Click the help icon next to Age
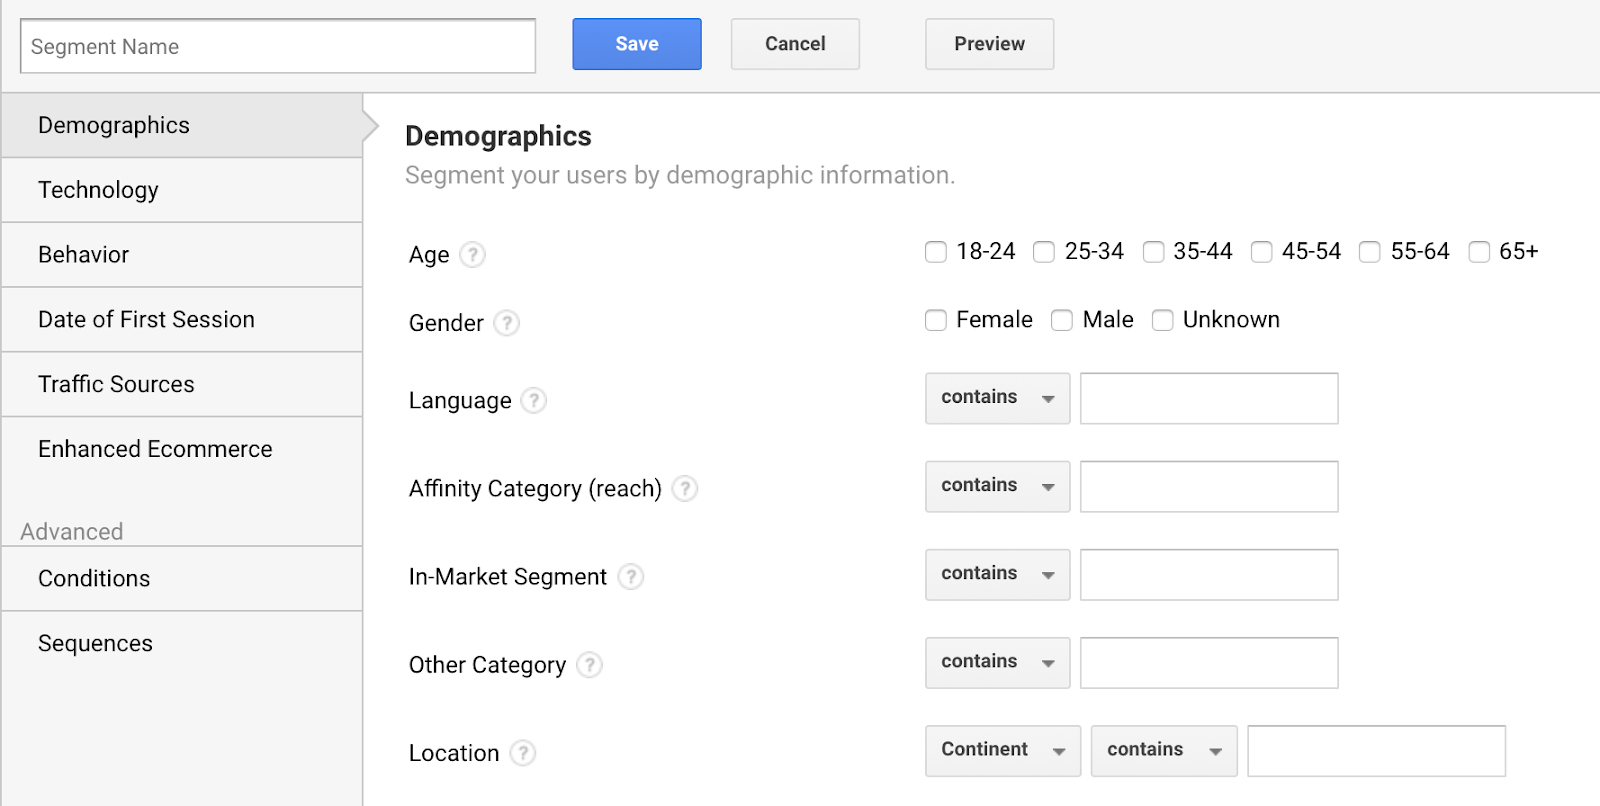 tap(472, 255)
